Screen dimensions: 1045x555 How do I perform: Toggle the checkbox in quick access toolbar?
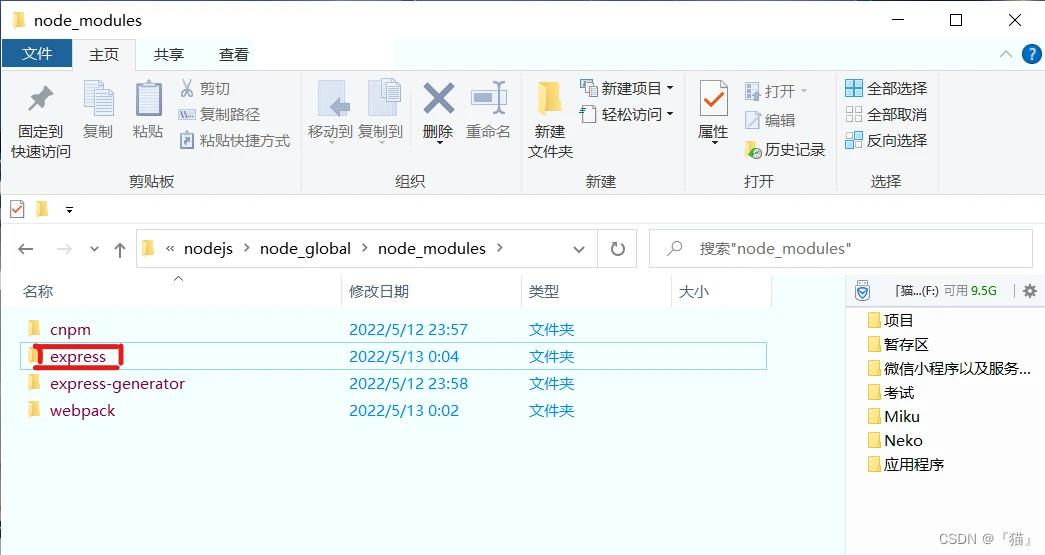(x=17, y=209)
